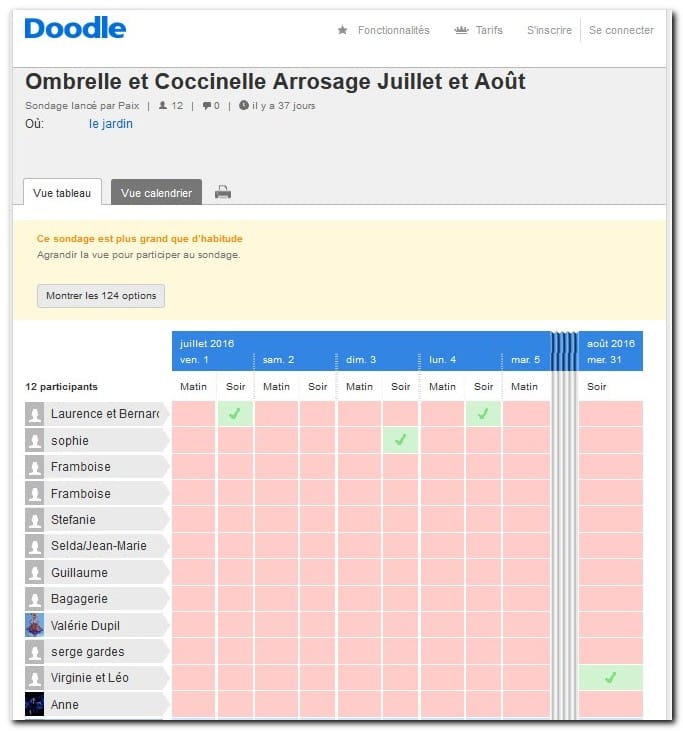The width and height of the screenshot is (683, 731).
Task: Click Ce sondage est plus grand que d'habitude
Action: point(140,239)
